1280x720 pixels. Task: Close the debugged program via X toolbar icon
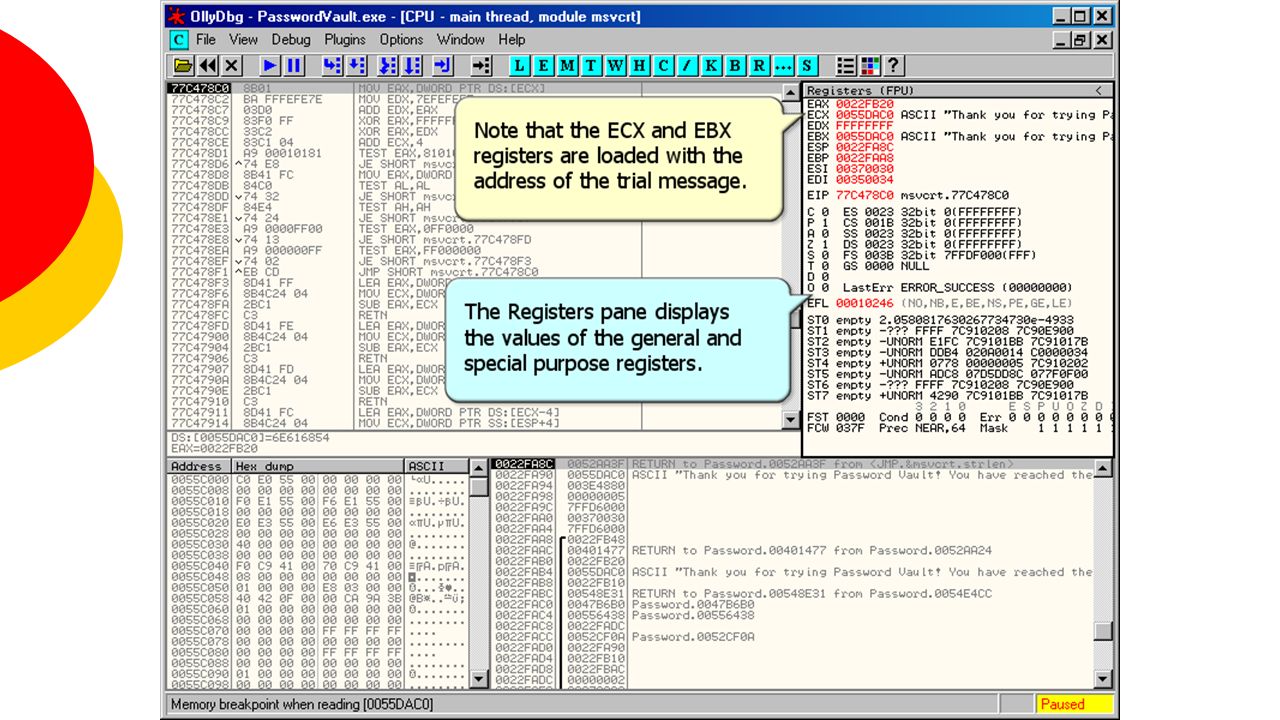tap(231, 66)
